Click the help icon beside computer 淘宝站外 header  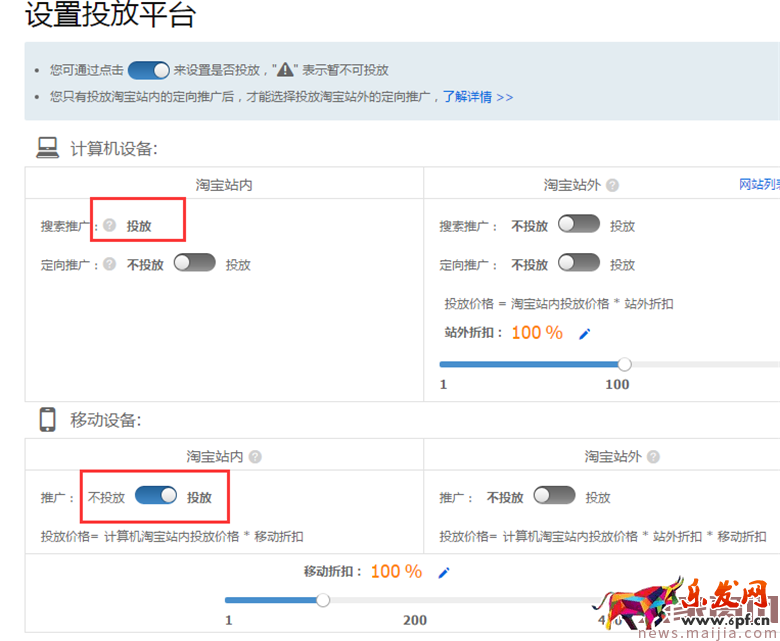[x=612, y=185]
